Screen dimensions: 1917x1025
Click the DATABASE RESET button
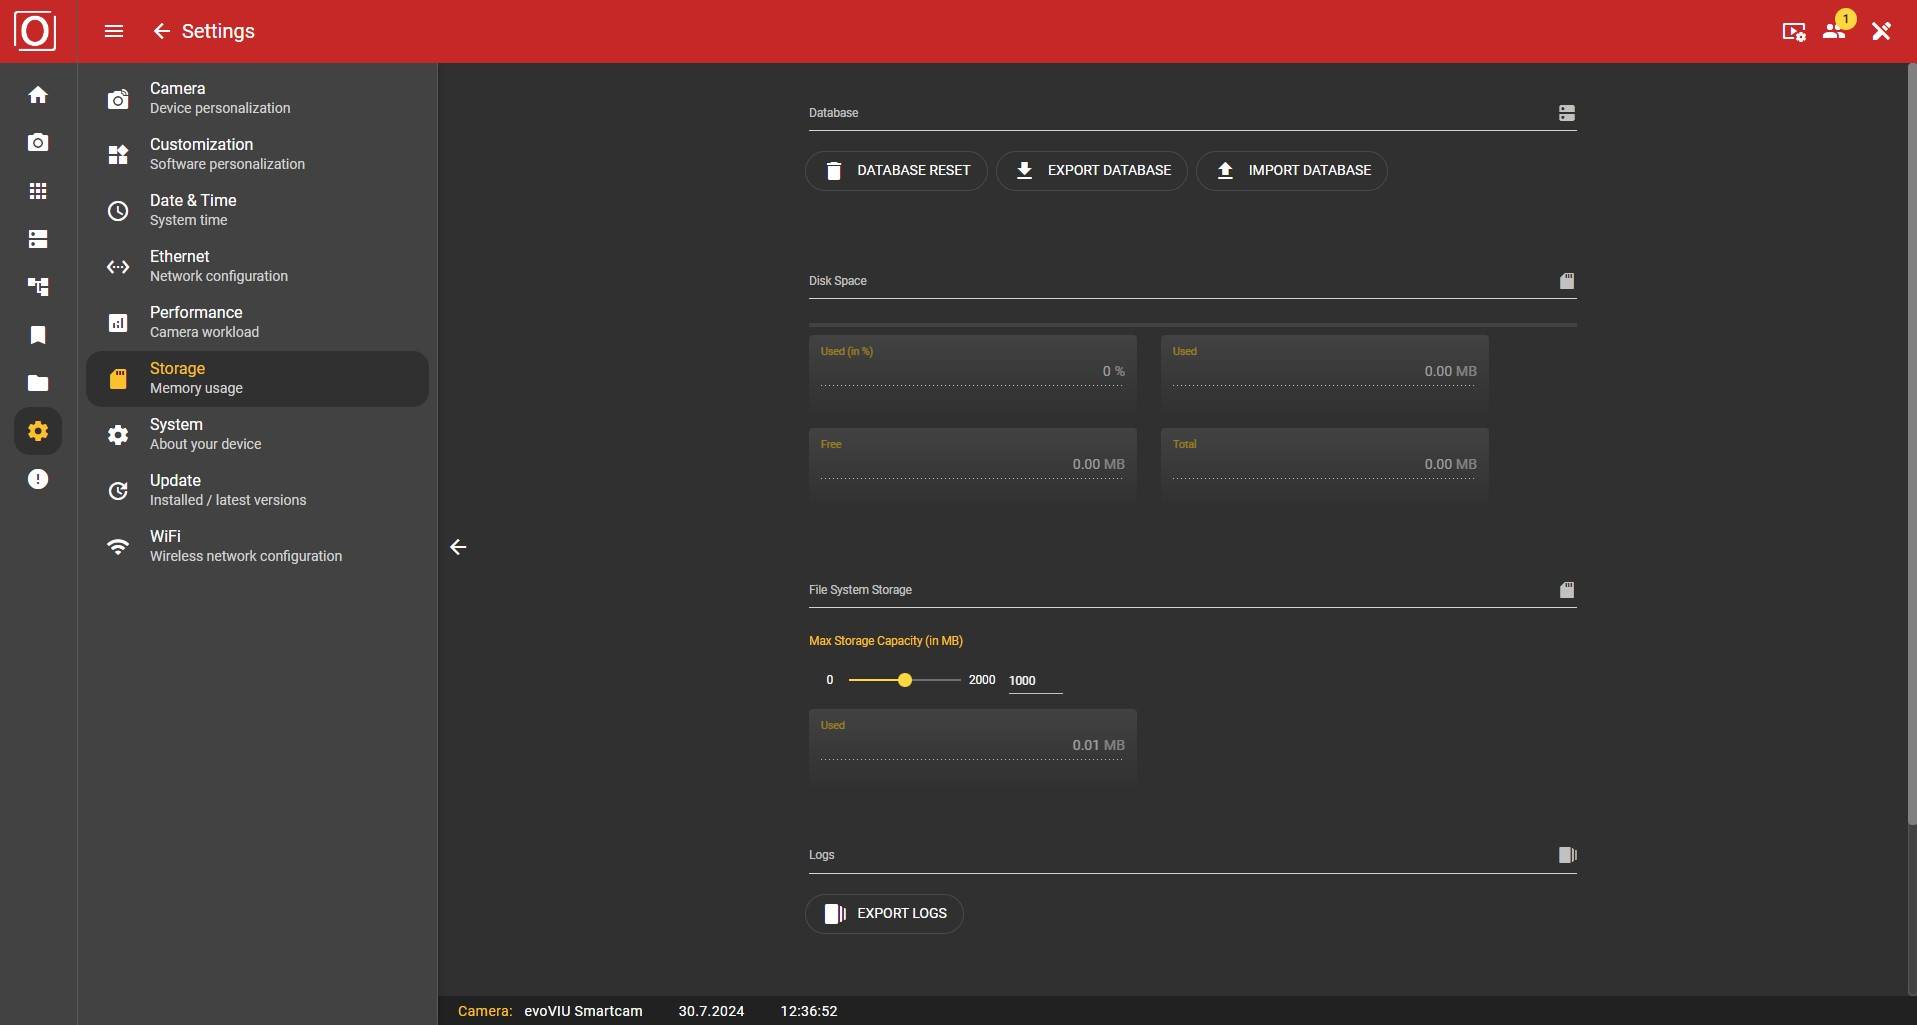pos(896,171)
